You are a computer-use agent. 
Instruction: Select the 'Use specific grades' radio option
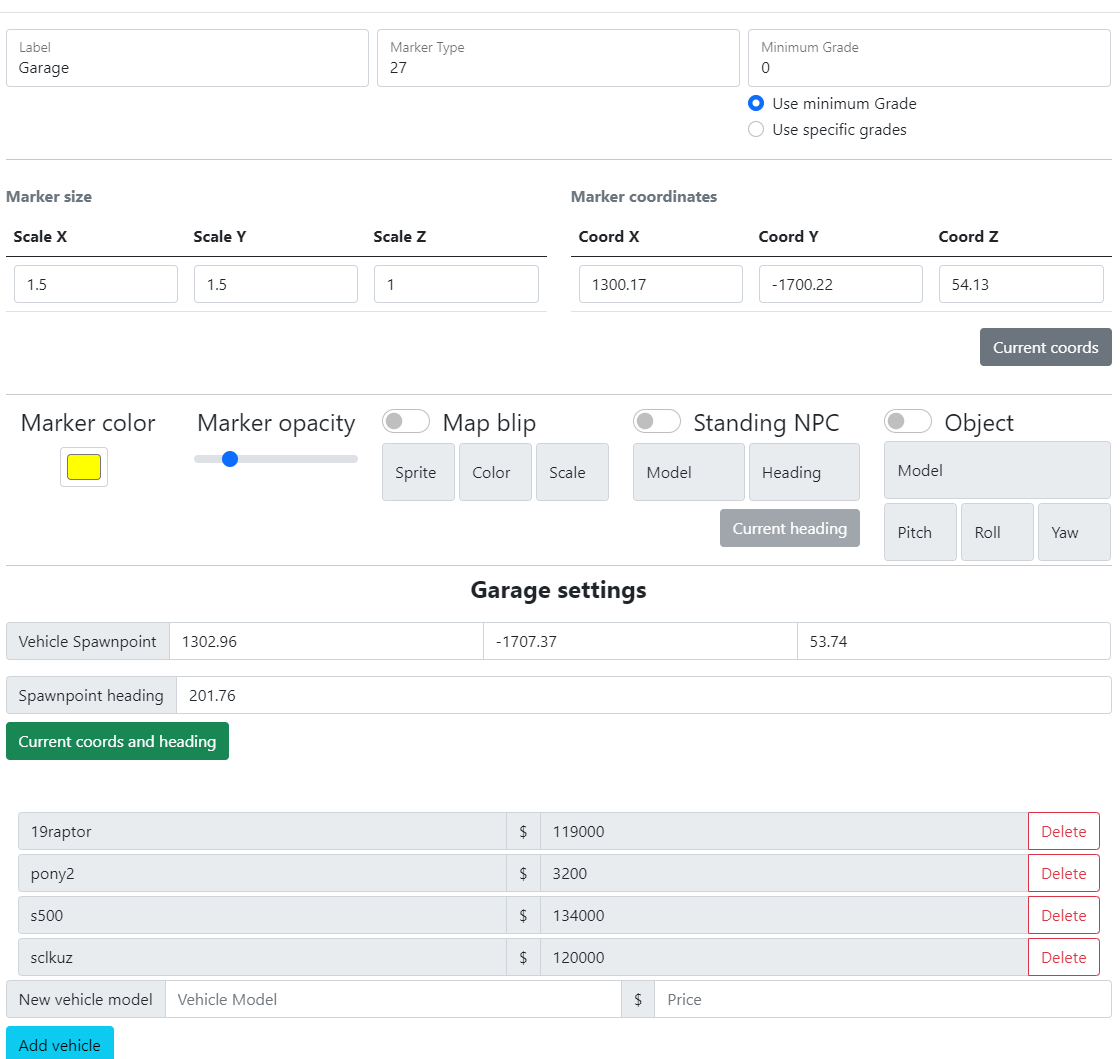click(756, 130)
